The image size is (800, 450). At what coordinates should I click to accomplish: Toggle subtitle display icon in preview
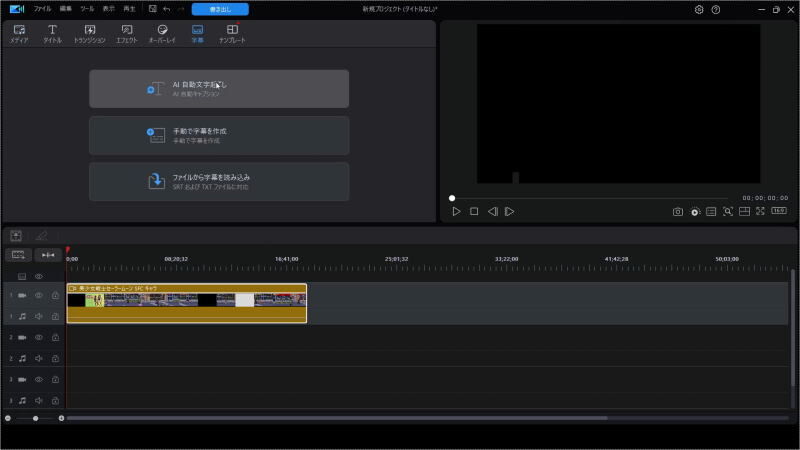711,211
